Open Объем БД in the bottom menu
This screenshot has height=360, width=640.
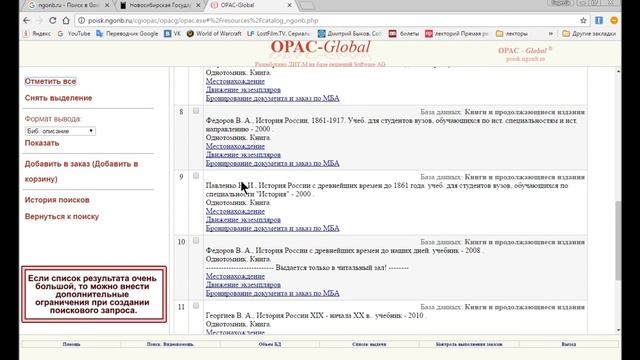pos(270,344)
